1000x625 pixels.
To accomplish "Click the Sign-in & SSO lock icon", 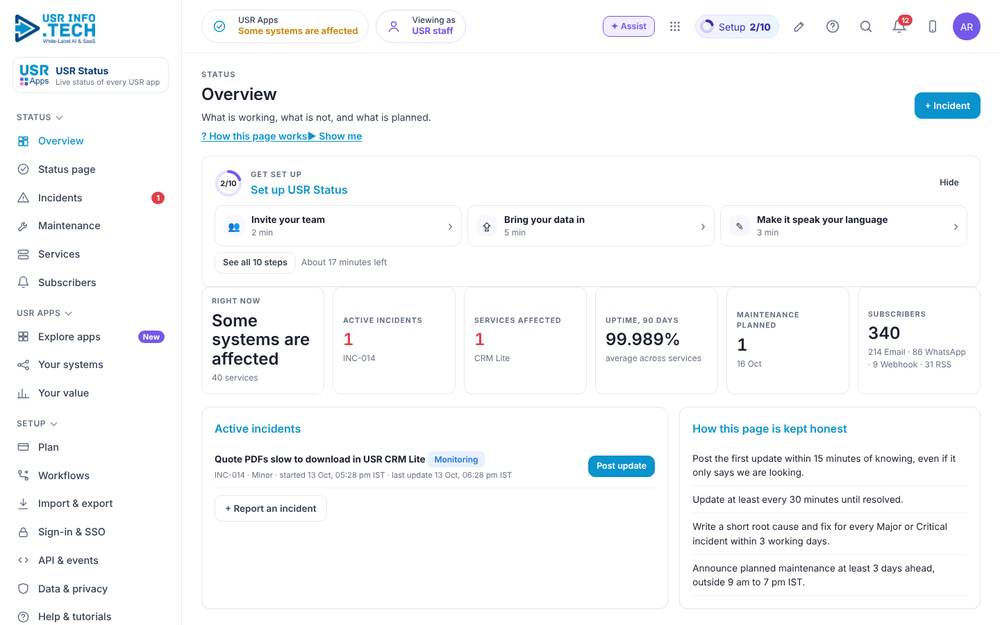I will [23, 532].
